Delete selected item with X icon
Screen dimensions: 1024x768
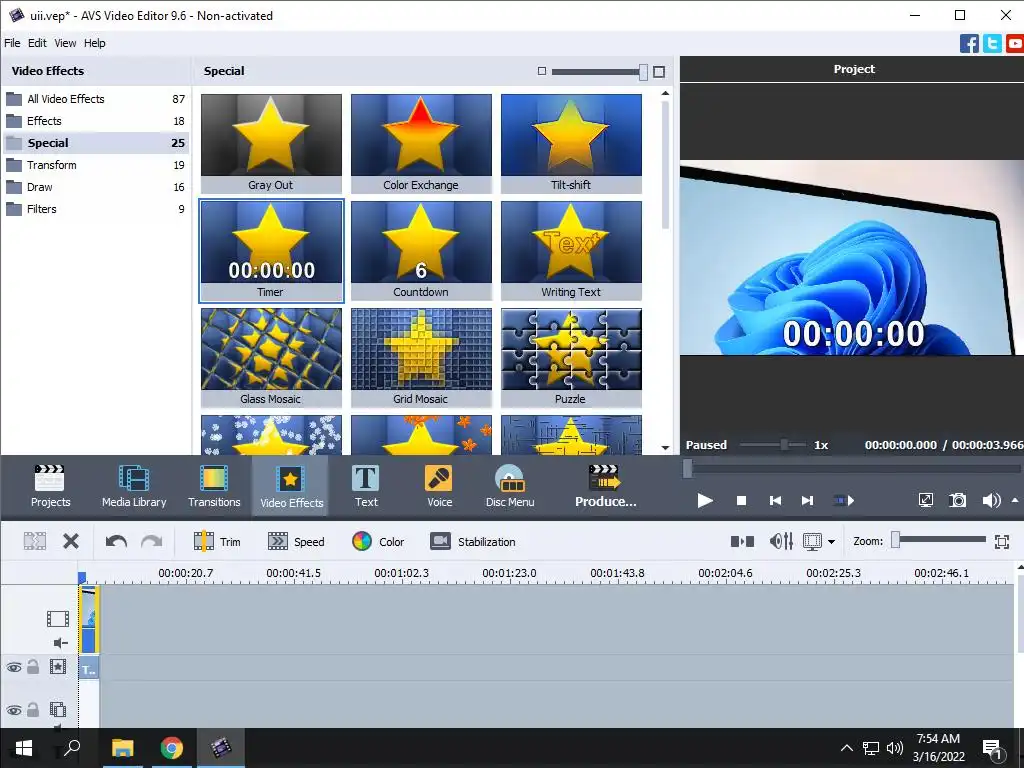tap(71, 541)
